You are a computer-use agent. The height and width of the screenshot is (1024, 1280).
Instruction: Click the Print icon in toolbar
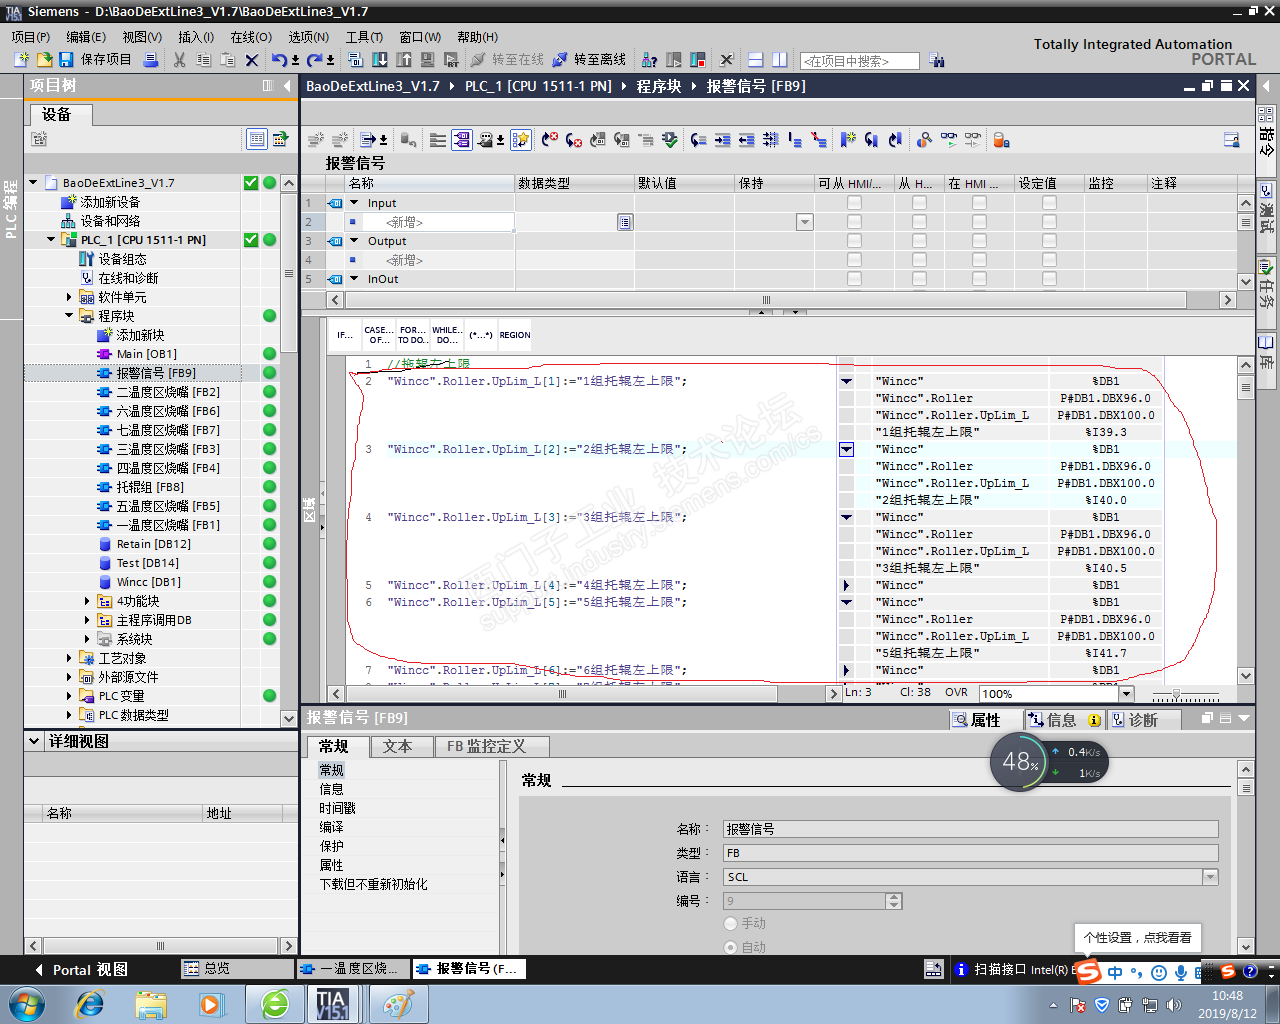tap(151, 60)
